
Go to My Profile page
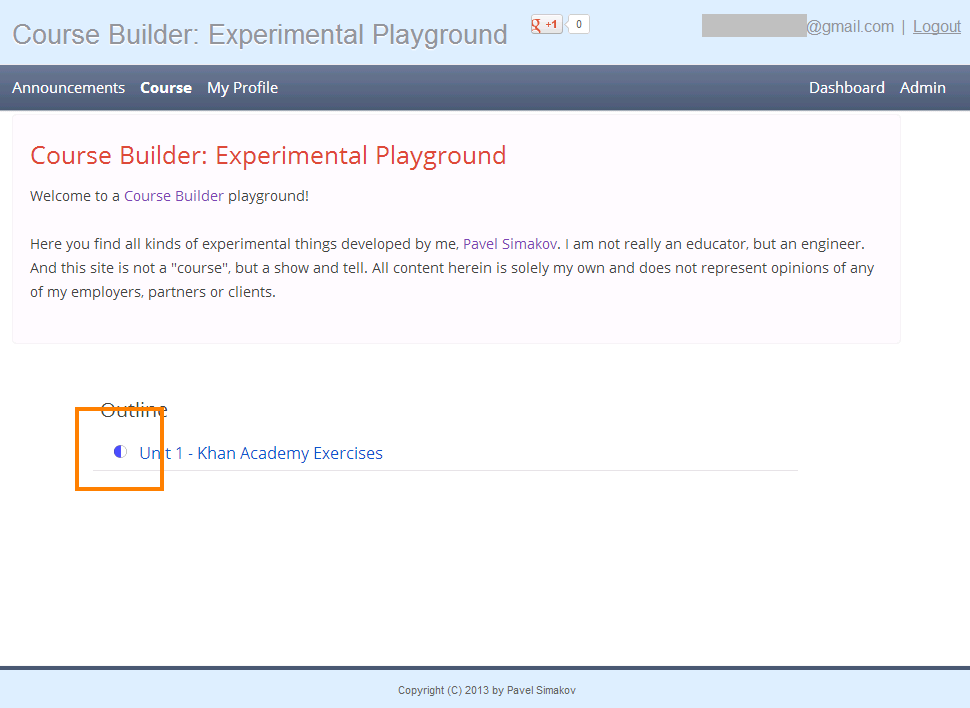(242, 88)
